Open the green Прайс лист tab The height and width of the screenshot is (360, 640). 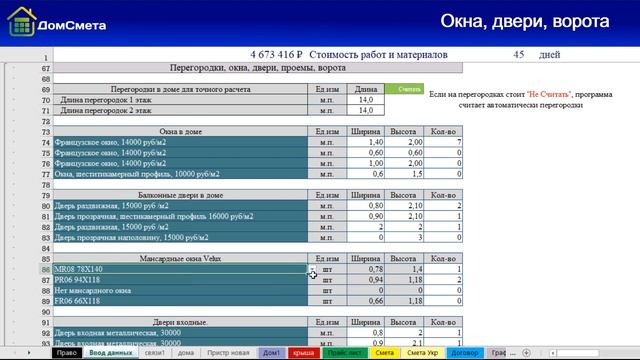point(345,353)
